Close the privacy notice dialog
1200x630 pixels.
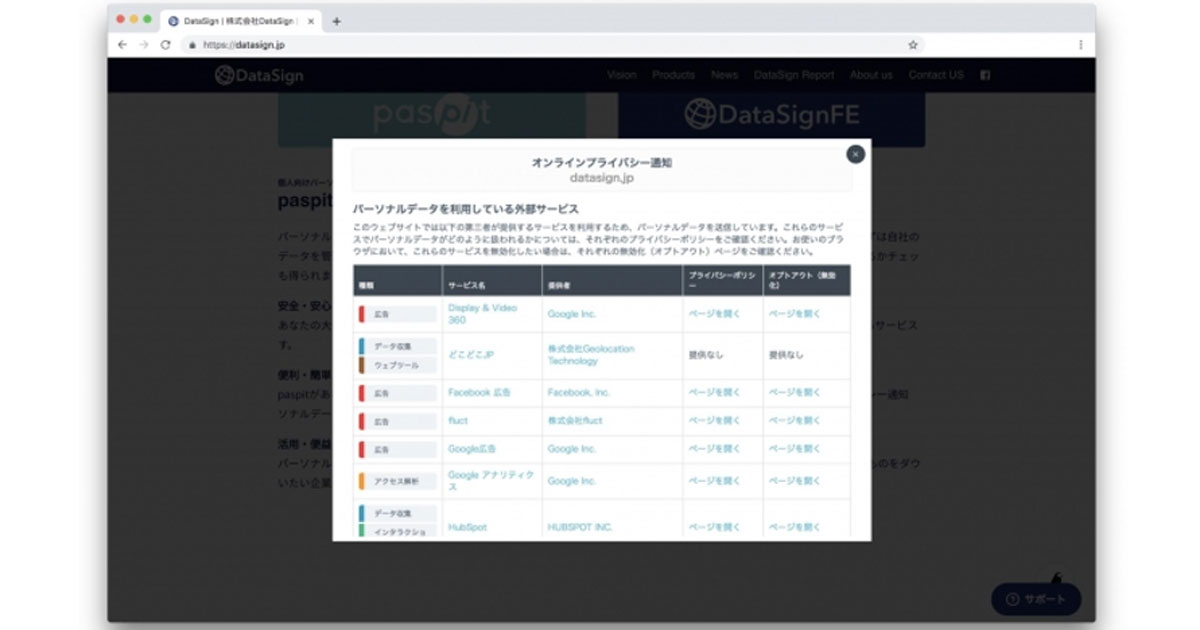pyautogui.click(x=855, y=154)
